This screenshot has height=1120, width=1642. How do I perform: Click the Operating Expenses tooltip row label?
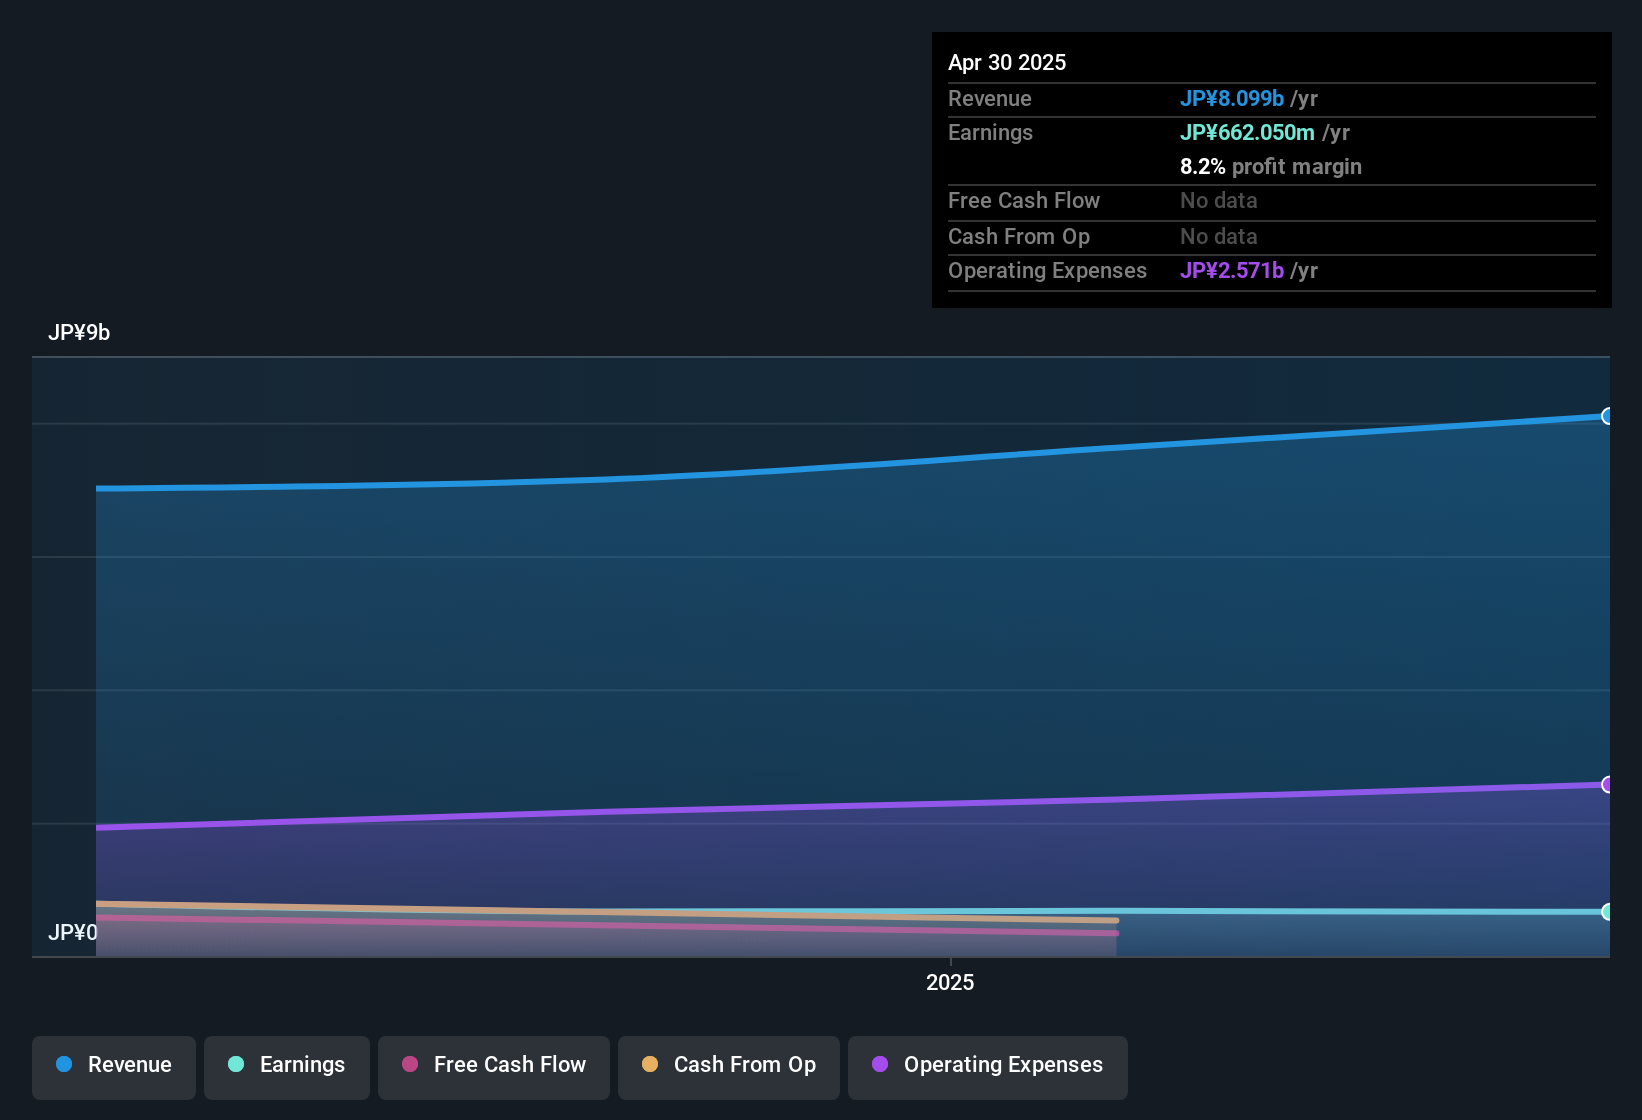click(x=1047, y=271)
